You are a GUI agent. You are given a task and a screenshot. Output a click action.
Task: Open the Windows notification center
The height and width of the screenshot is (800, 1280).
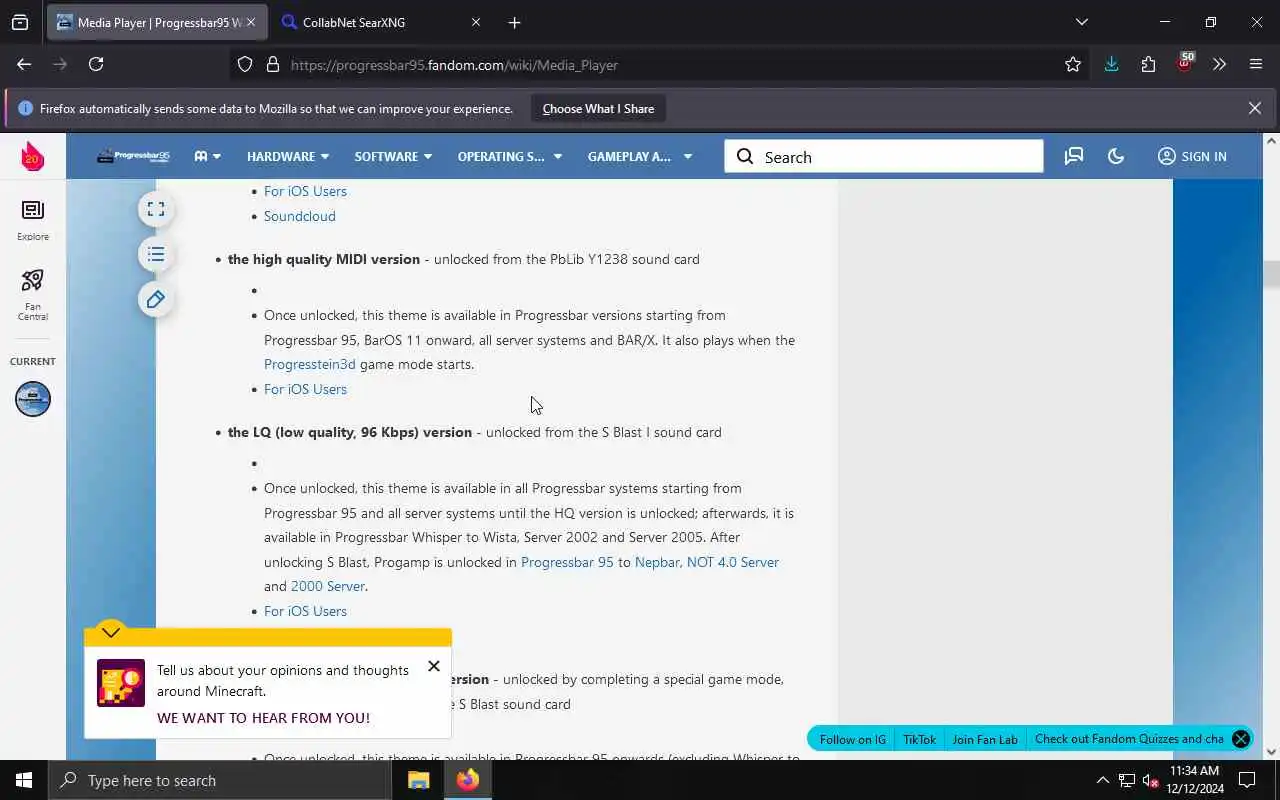(1248, 780)
